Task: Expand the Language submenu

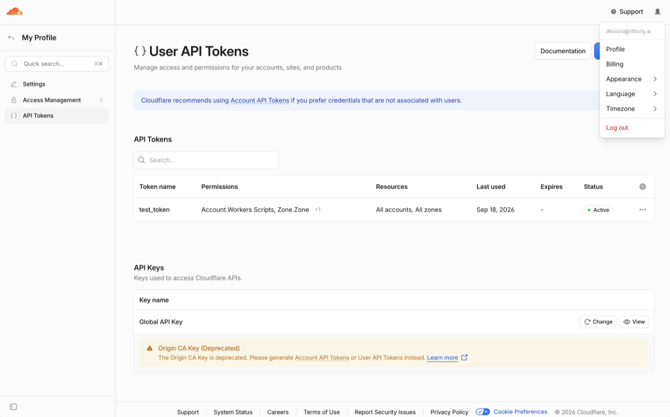Action: tap(655, 94)
